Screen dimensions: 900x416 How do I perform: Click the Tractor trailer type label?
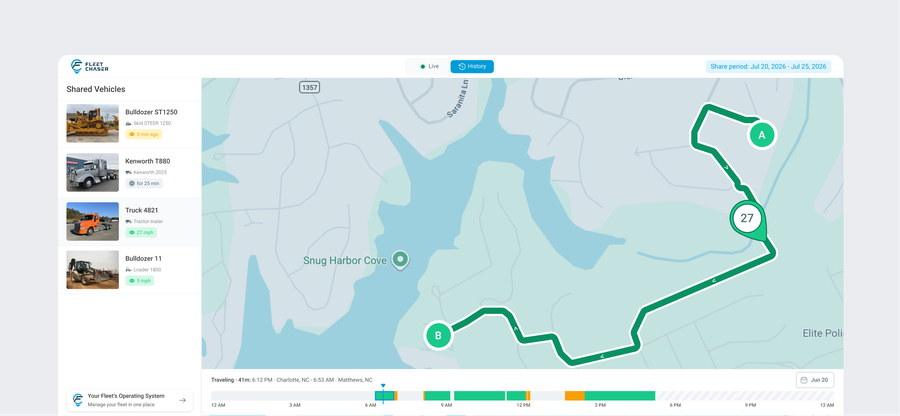tap(146, 221)
